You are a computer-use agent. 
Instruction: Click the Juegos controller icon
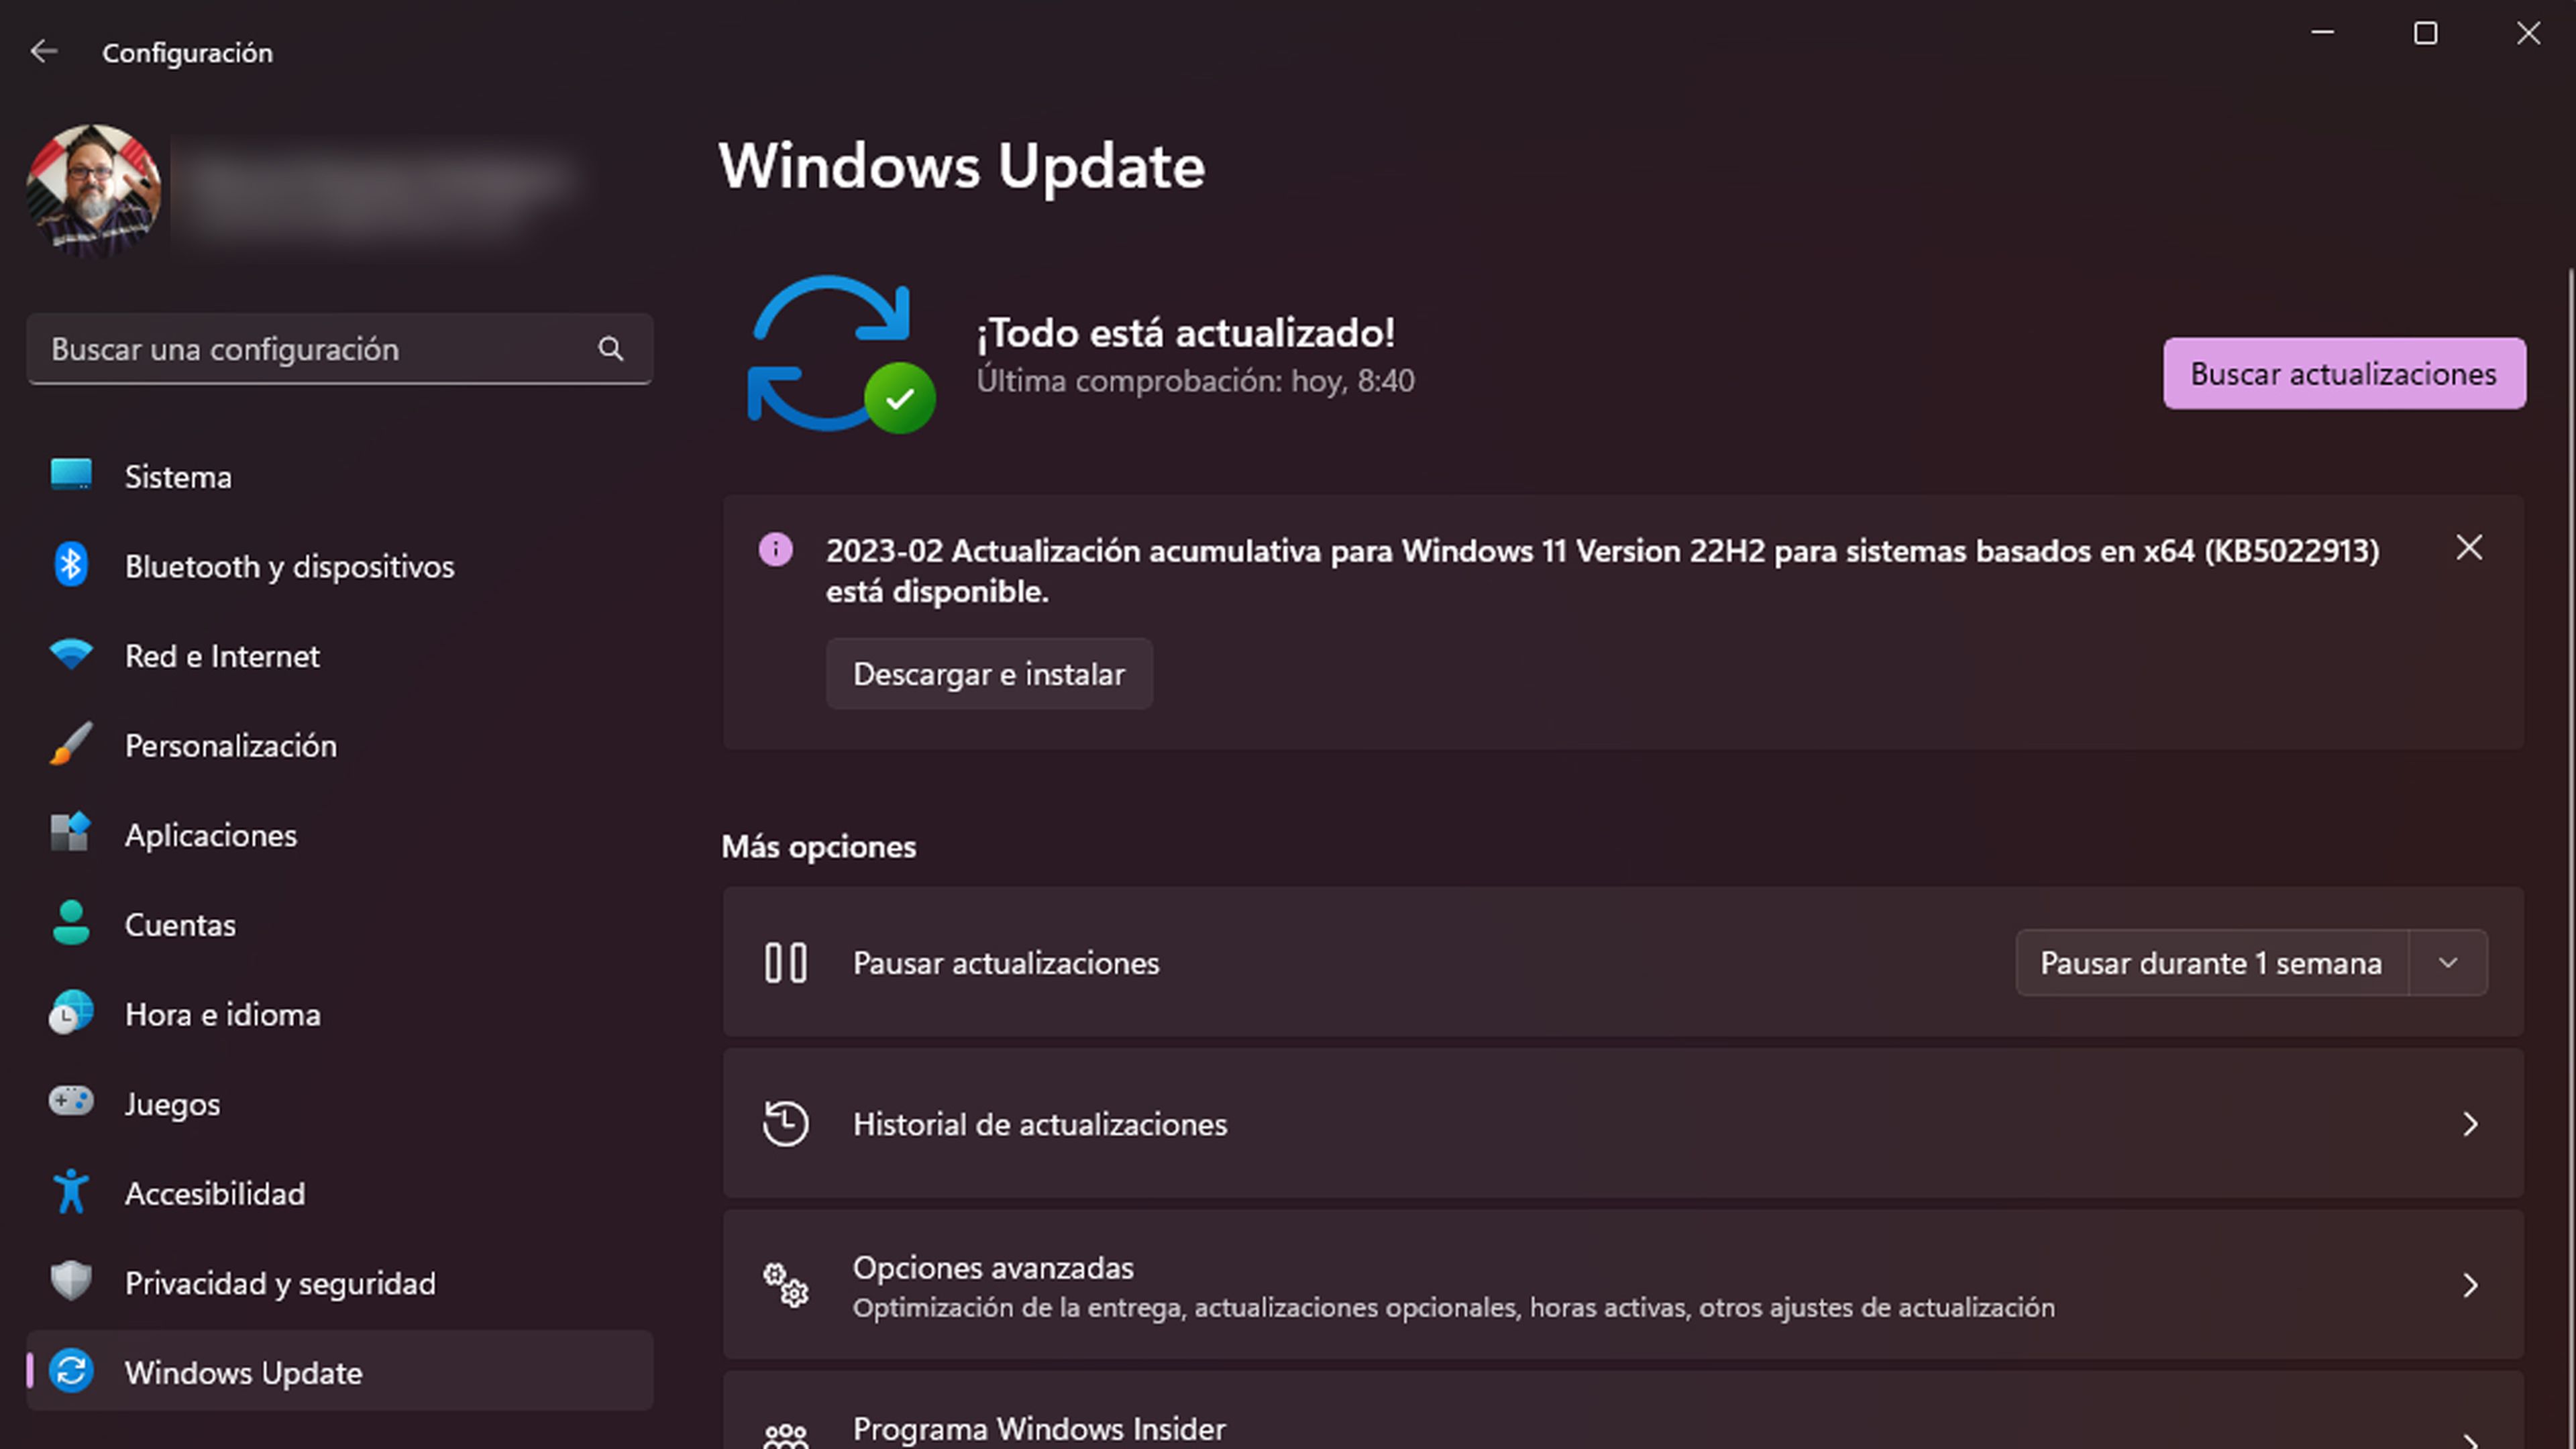(71, 1102)
